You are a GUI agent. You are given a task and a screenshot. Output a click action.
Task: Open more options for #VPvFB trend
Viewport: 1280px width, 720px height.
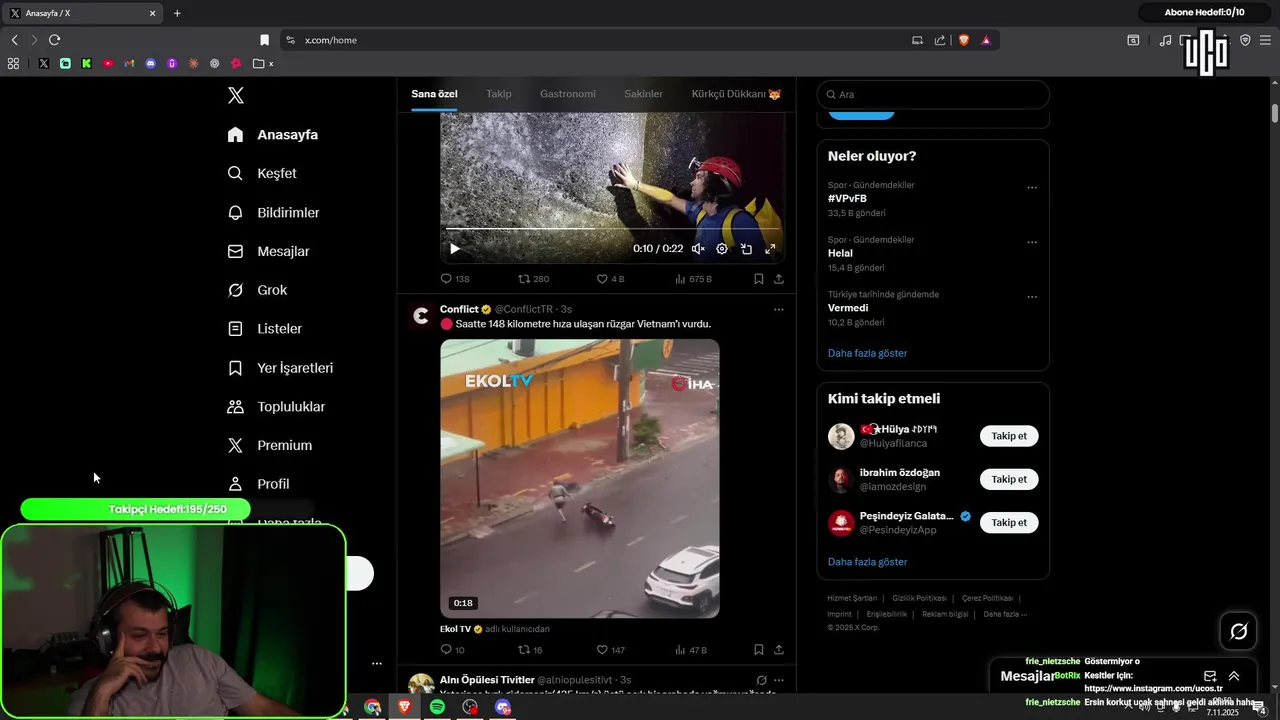1032,187
